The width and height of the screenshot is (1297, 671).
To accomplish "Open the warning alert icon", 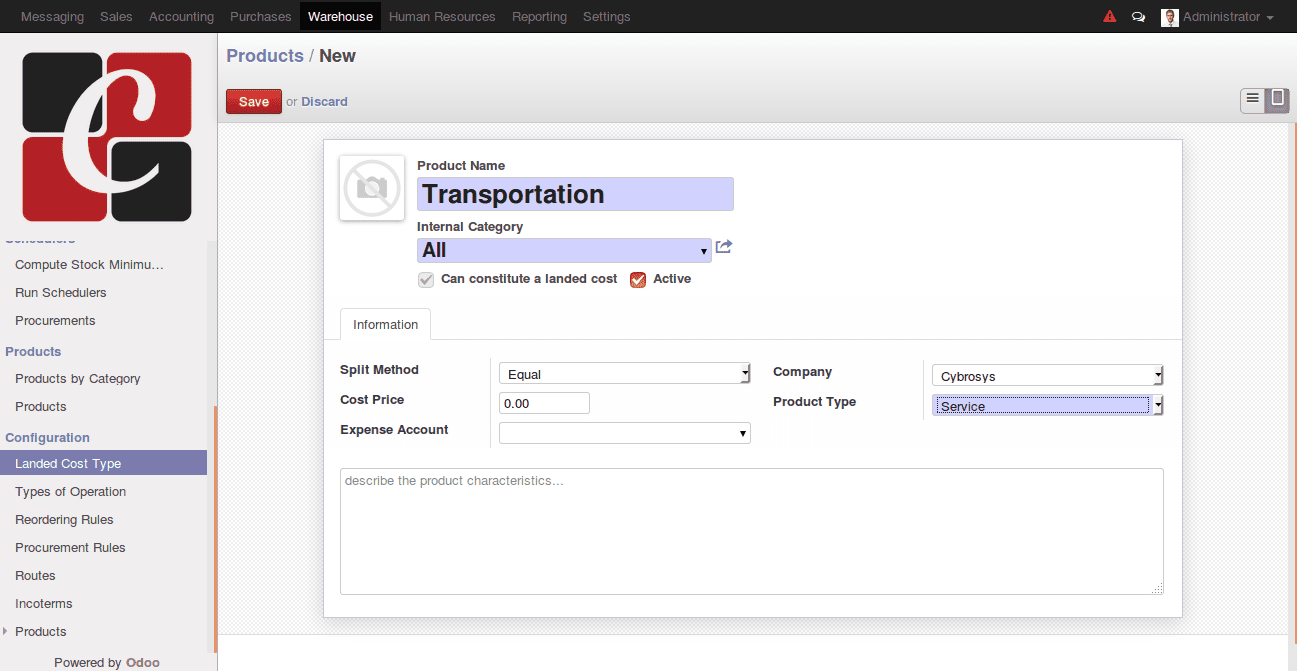I will [x=1109, y=17].
